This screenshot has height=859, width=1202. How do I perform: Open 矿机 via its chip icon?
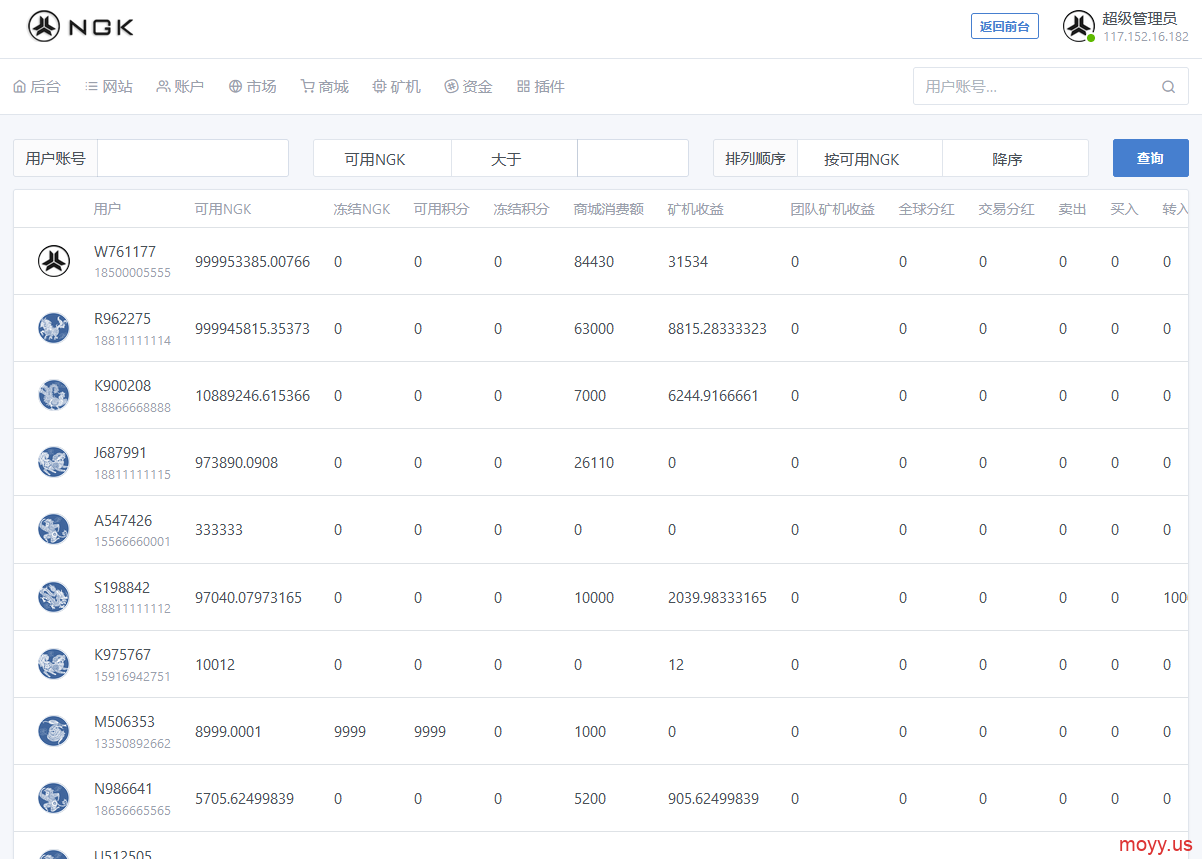pyautogui.click(x=379, y=87)
